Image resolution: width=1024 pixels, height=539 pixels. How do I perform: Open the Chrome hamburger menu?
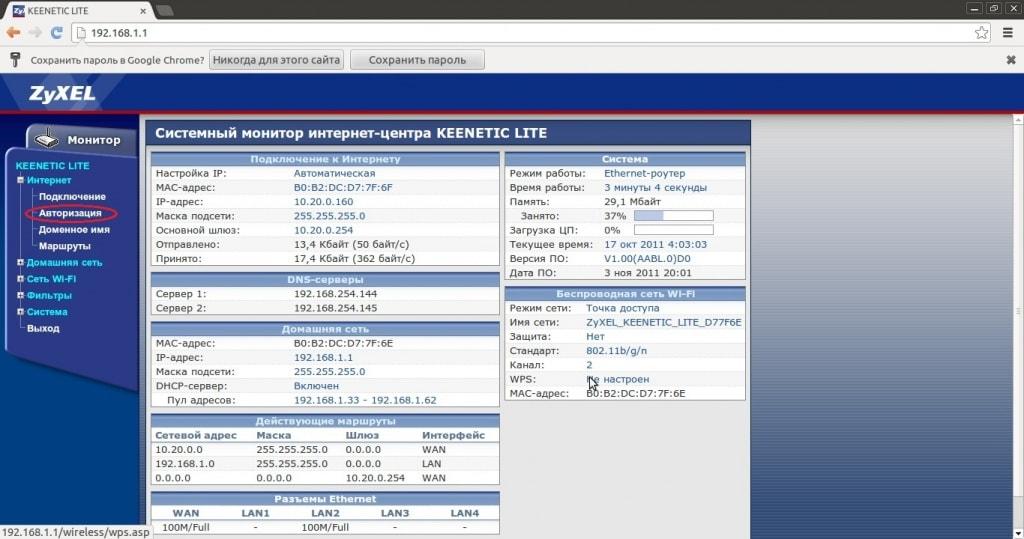coord(1008,33)
